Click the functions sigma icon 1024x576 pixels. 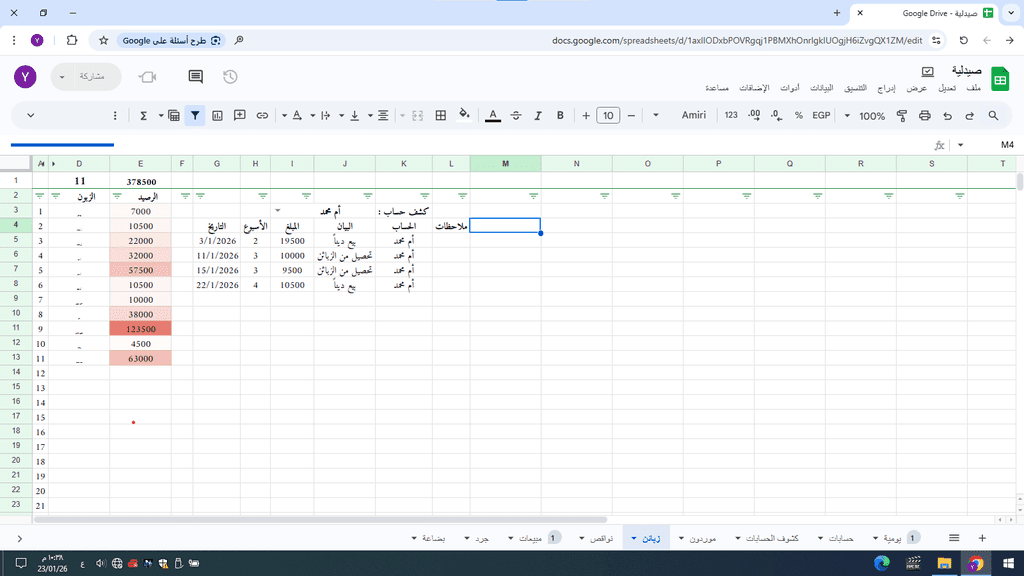[144, 116]
